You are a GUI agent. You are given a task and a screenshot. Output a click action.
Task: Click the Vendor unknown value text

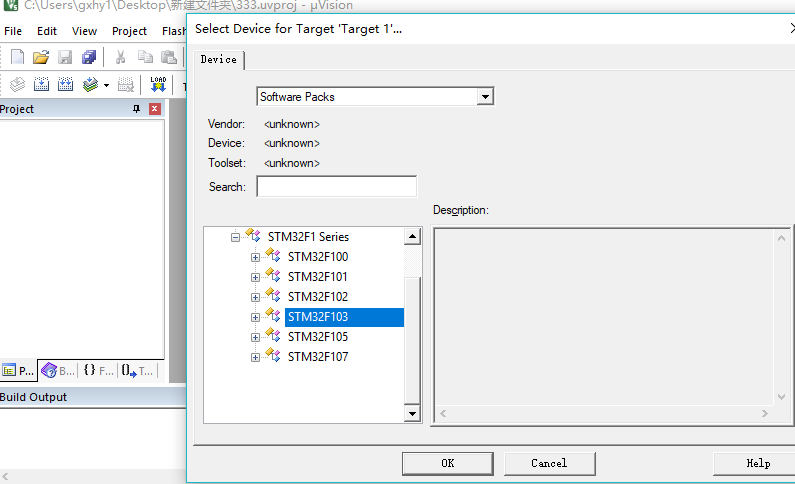pos(292,124)
